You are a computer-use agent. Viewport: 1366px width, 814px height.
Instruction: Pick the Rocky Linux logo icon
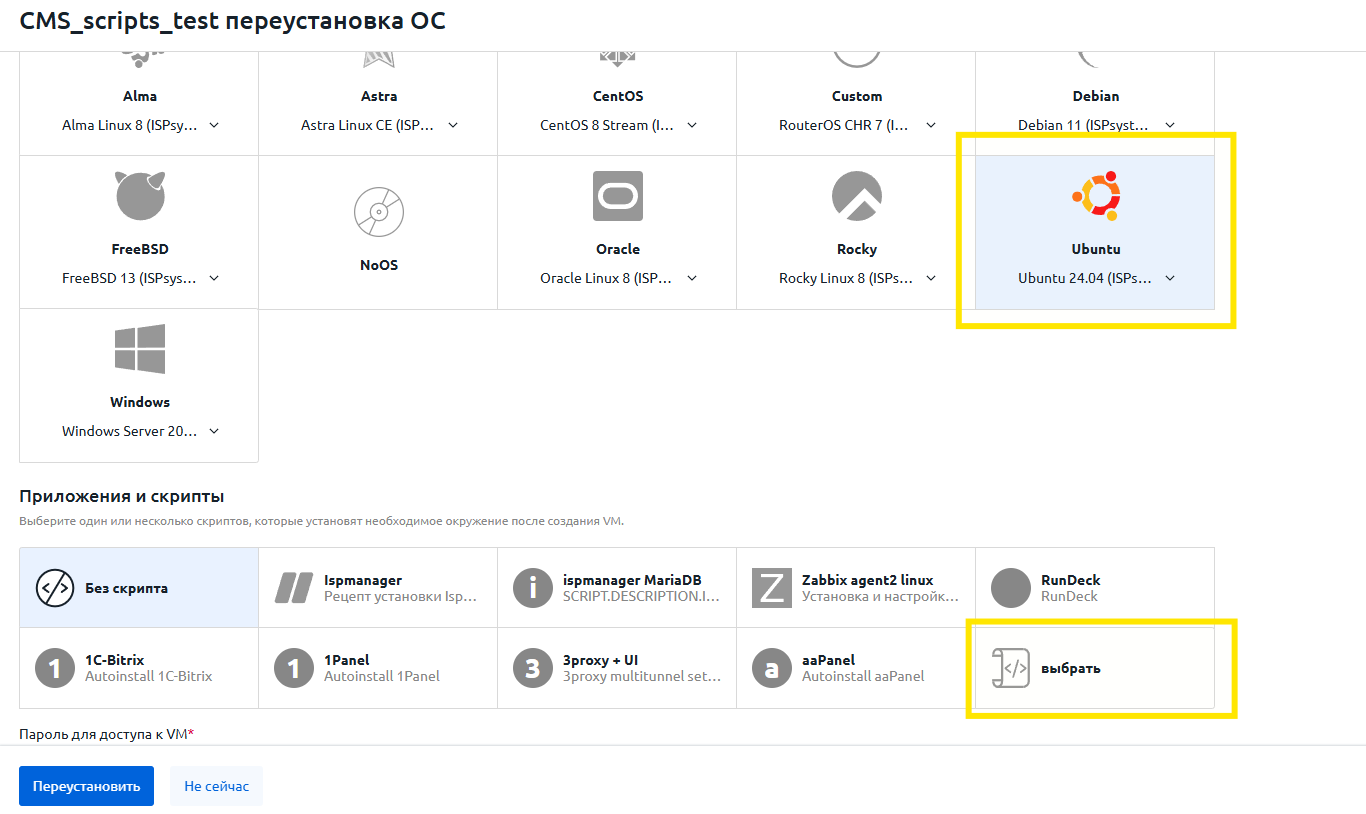pyautogui.click(x=856, y=196)
